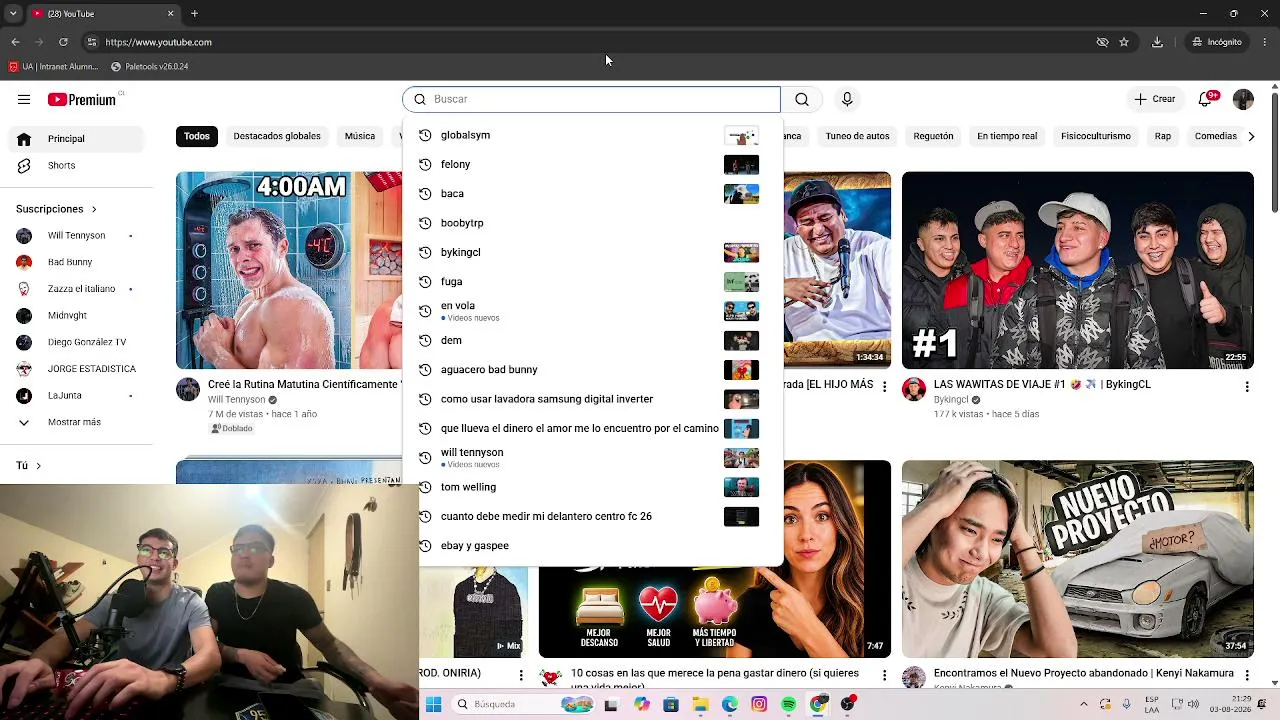The width and height of the screenshot is (1280, 720).
Task: Select the Destacados globales chip
Action: click(277, 136)
